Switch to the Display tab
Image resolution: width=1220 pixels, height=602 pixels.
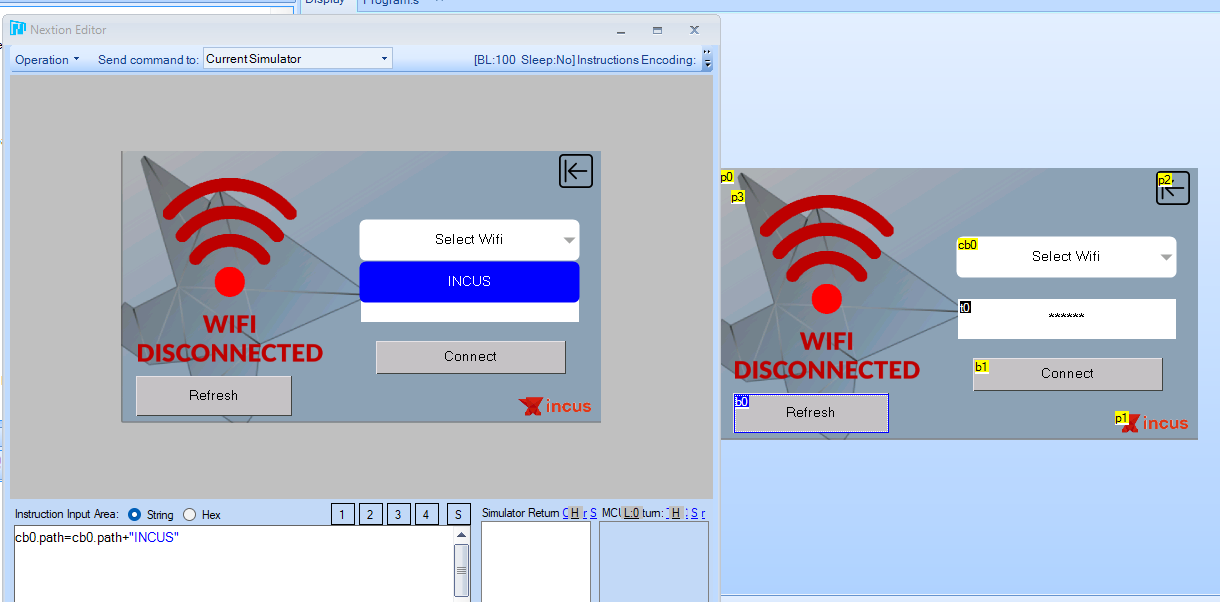(328, 3)
